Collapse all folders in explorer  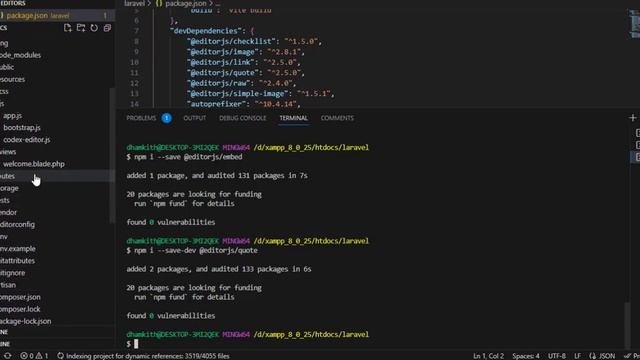click(107, 28)
